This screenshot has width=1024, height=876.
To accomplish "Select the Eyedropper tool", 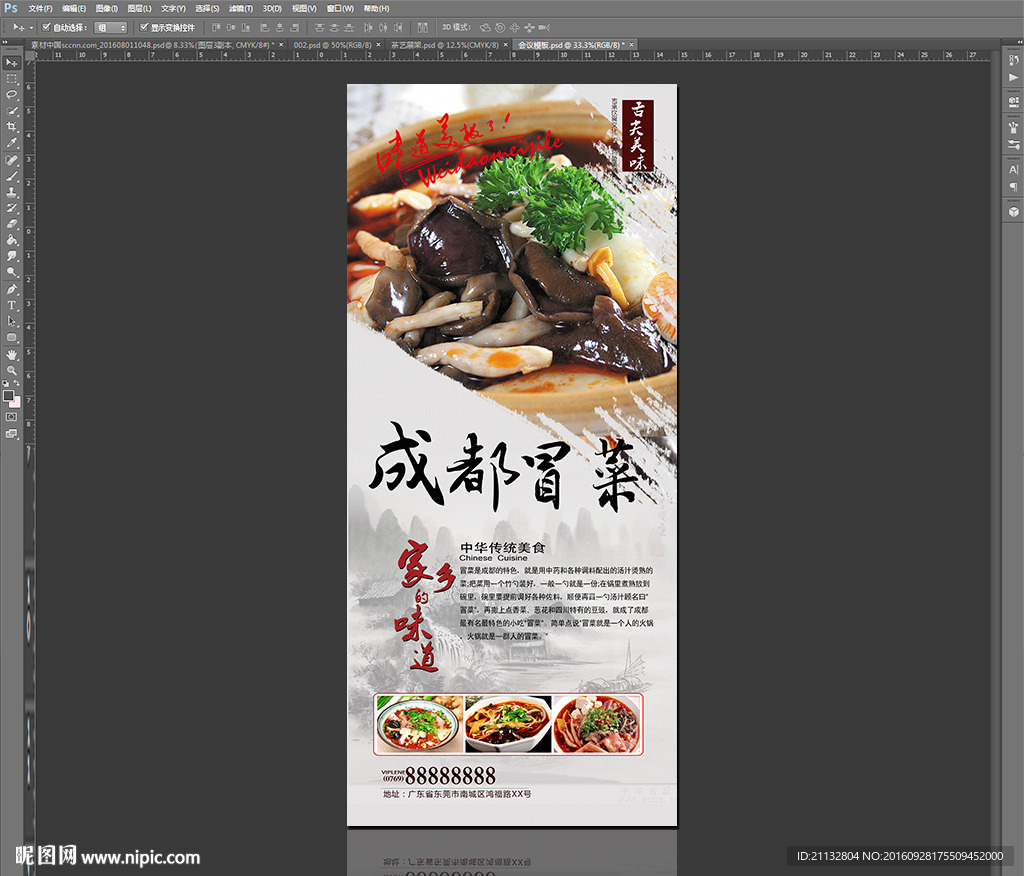I will click(x=12, y=143).
